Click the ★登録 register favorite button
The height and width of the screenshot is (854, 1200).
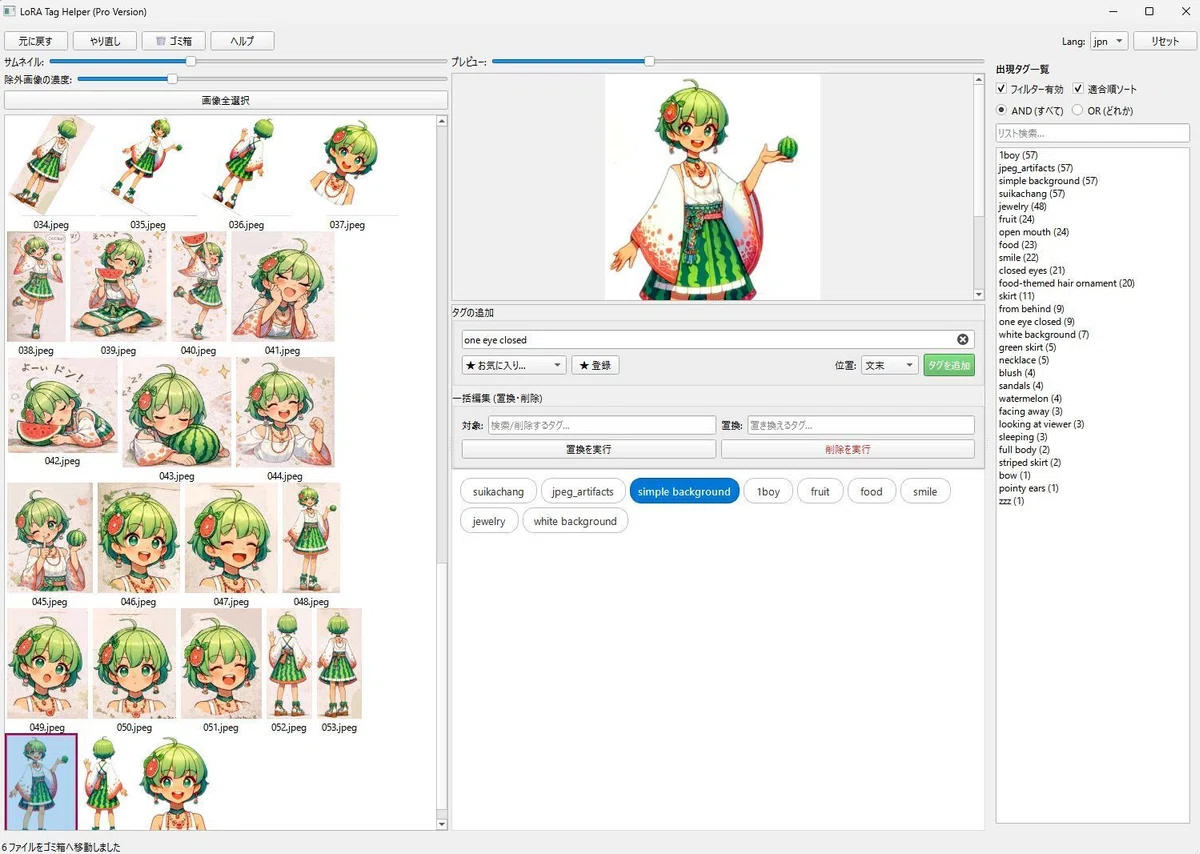[595, 365]
